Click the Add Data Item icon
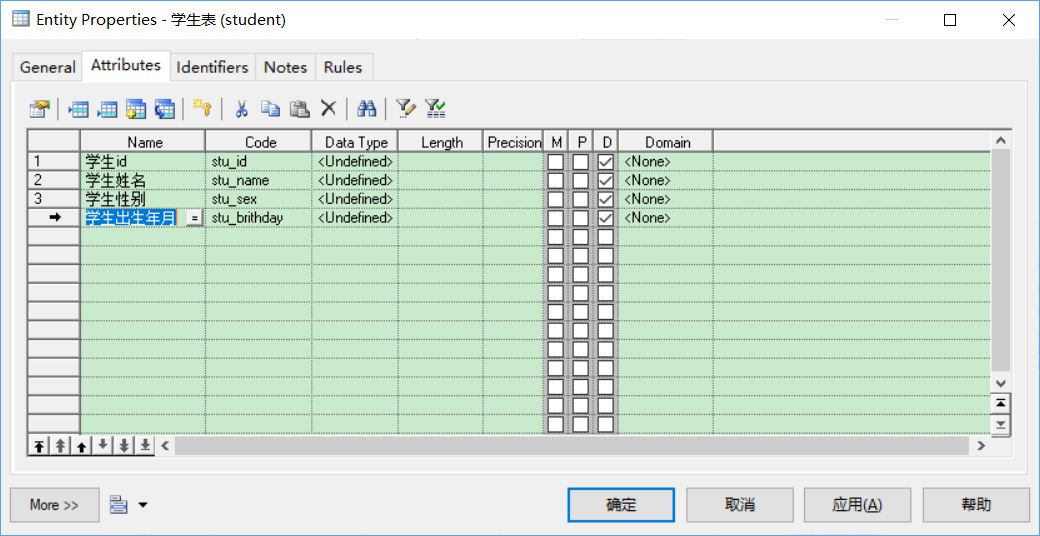Screen dimensions: 1040x536 pyautogui.click(x=136, y=109)
